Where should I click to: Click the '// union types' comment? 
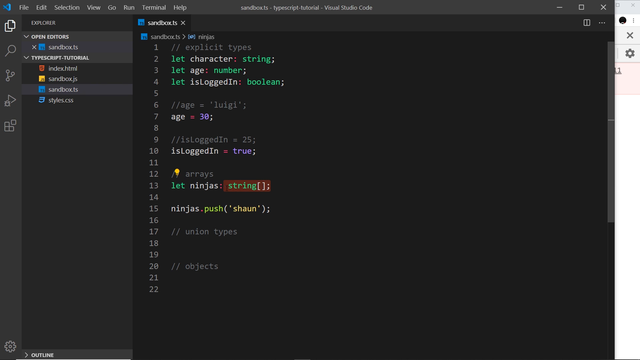[x=204, y=232]
